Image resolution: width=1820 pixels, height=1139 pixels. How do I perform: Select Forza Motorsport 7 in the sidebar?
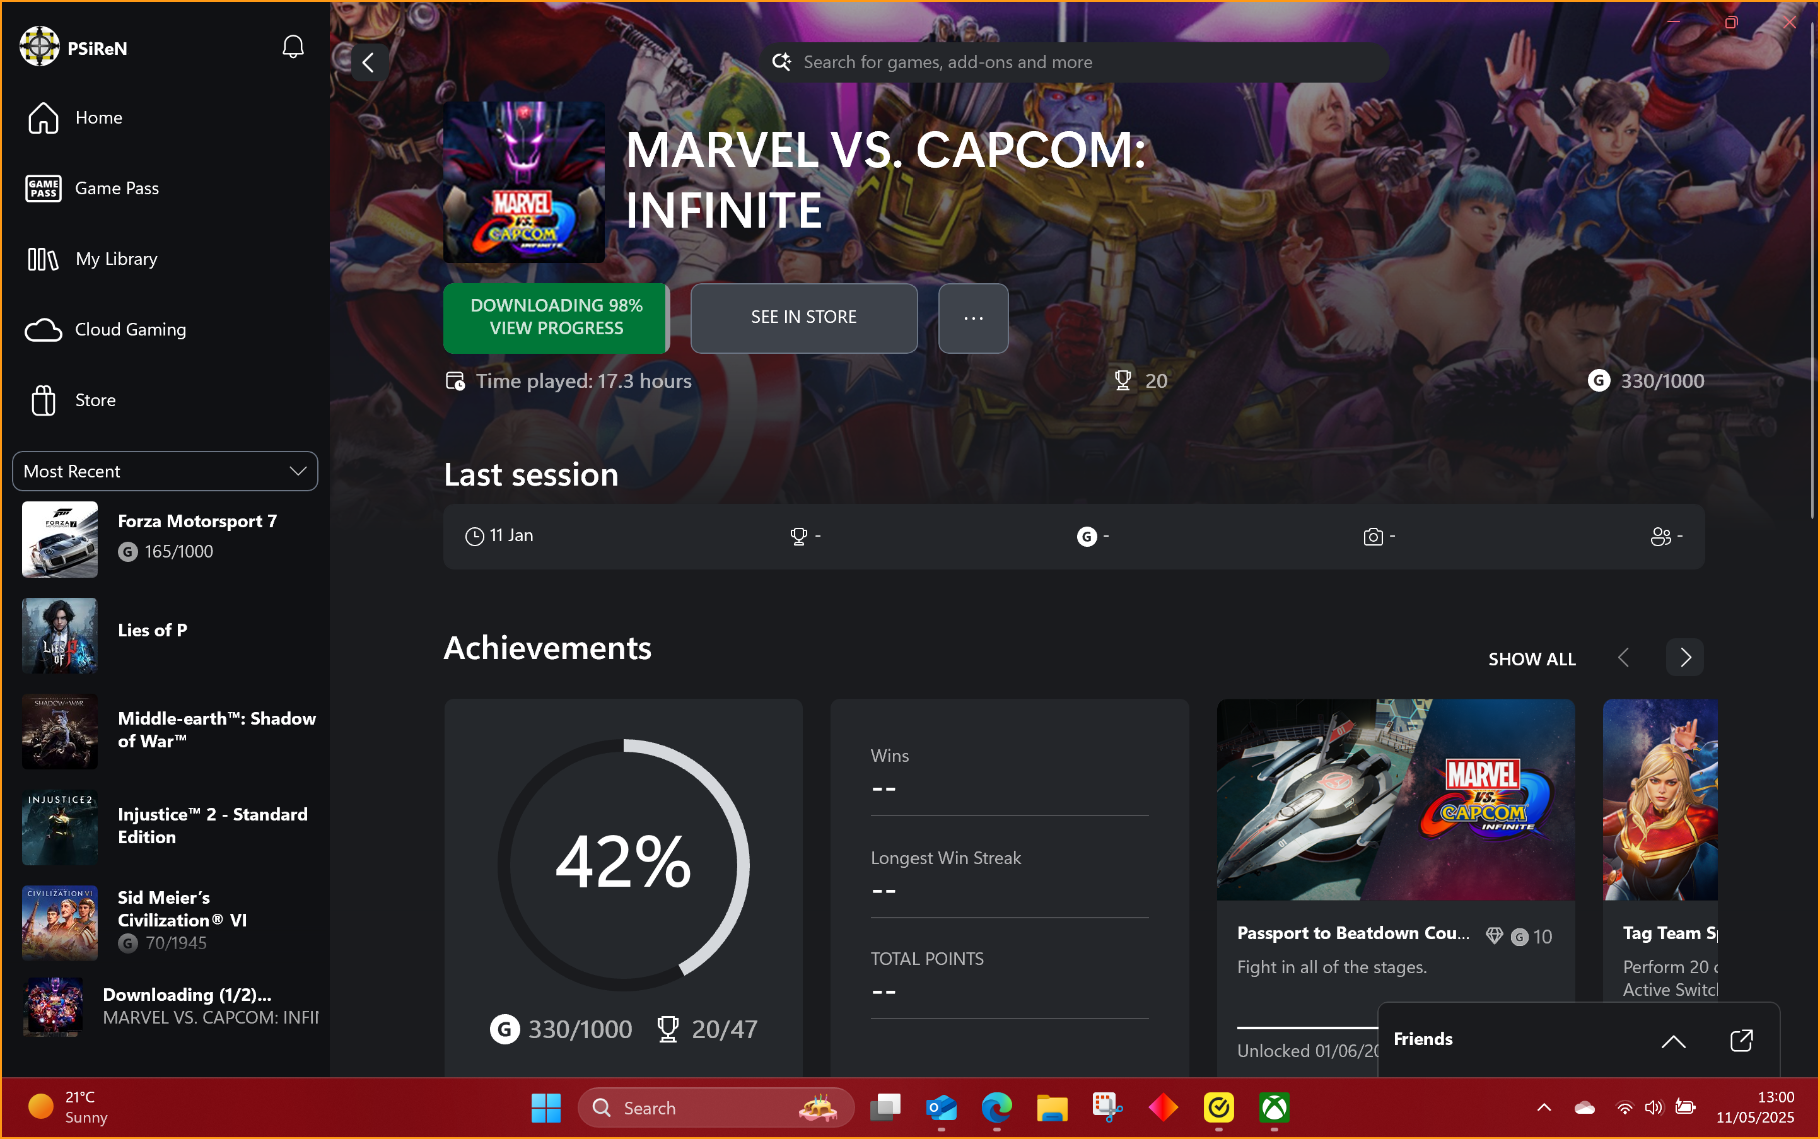(165, 540)
